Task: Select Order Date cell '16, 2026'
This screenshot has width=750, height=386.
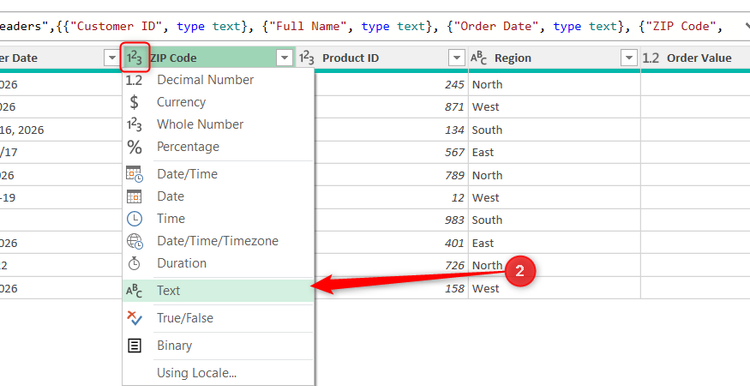Action: point(61,130)
